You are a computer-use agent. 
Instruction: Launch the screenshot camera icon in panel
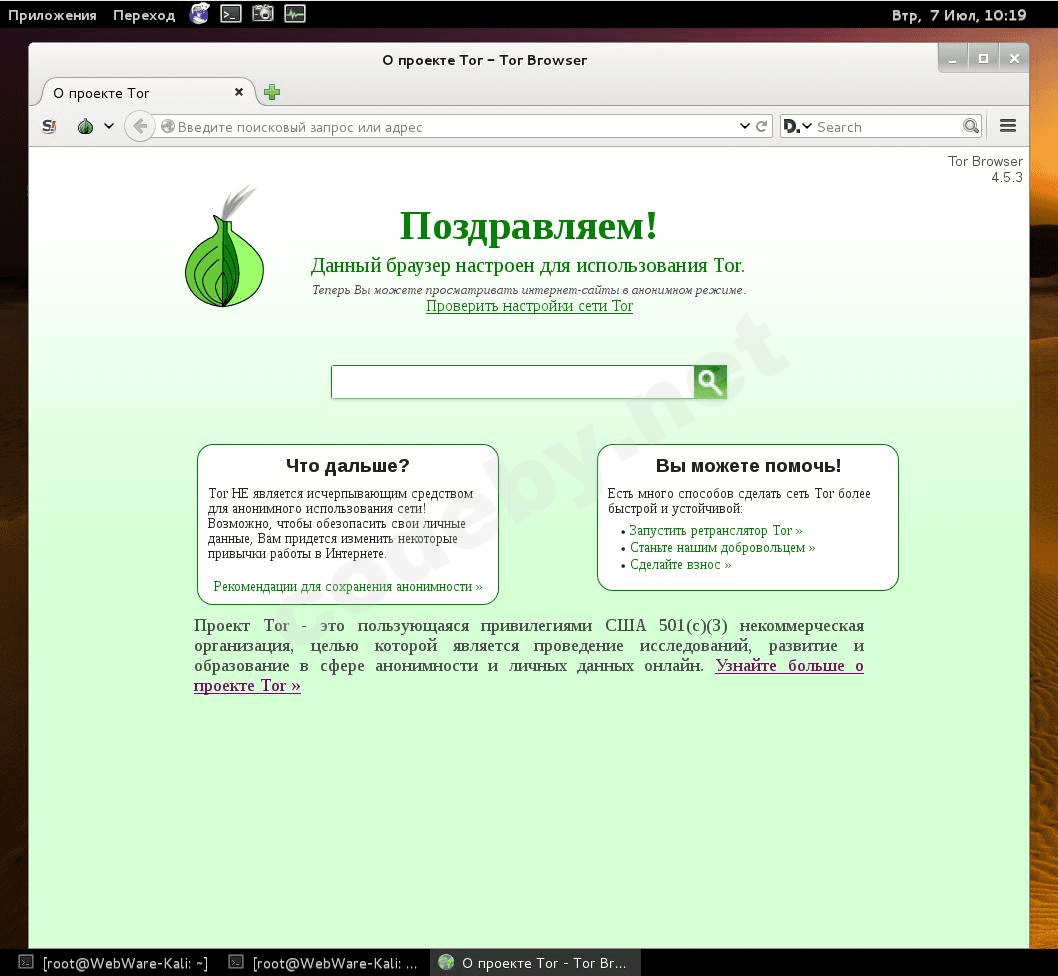[x=262, y=13]
